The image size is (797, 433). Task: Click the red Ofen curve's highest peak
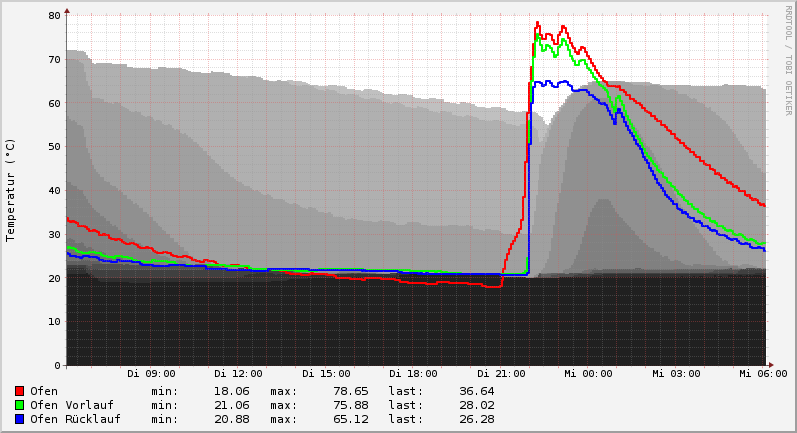tap(537, 22)
